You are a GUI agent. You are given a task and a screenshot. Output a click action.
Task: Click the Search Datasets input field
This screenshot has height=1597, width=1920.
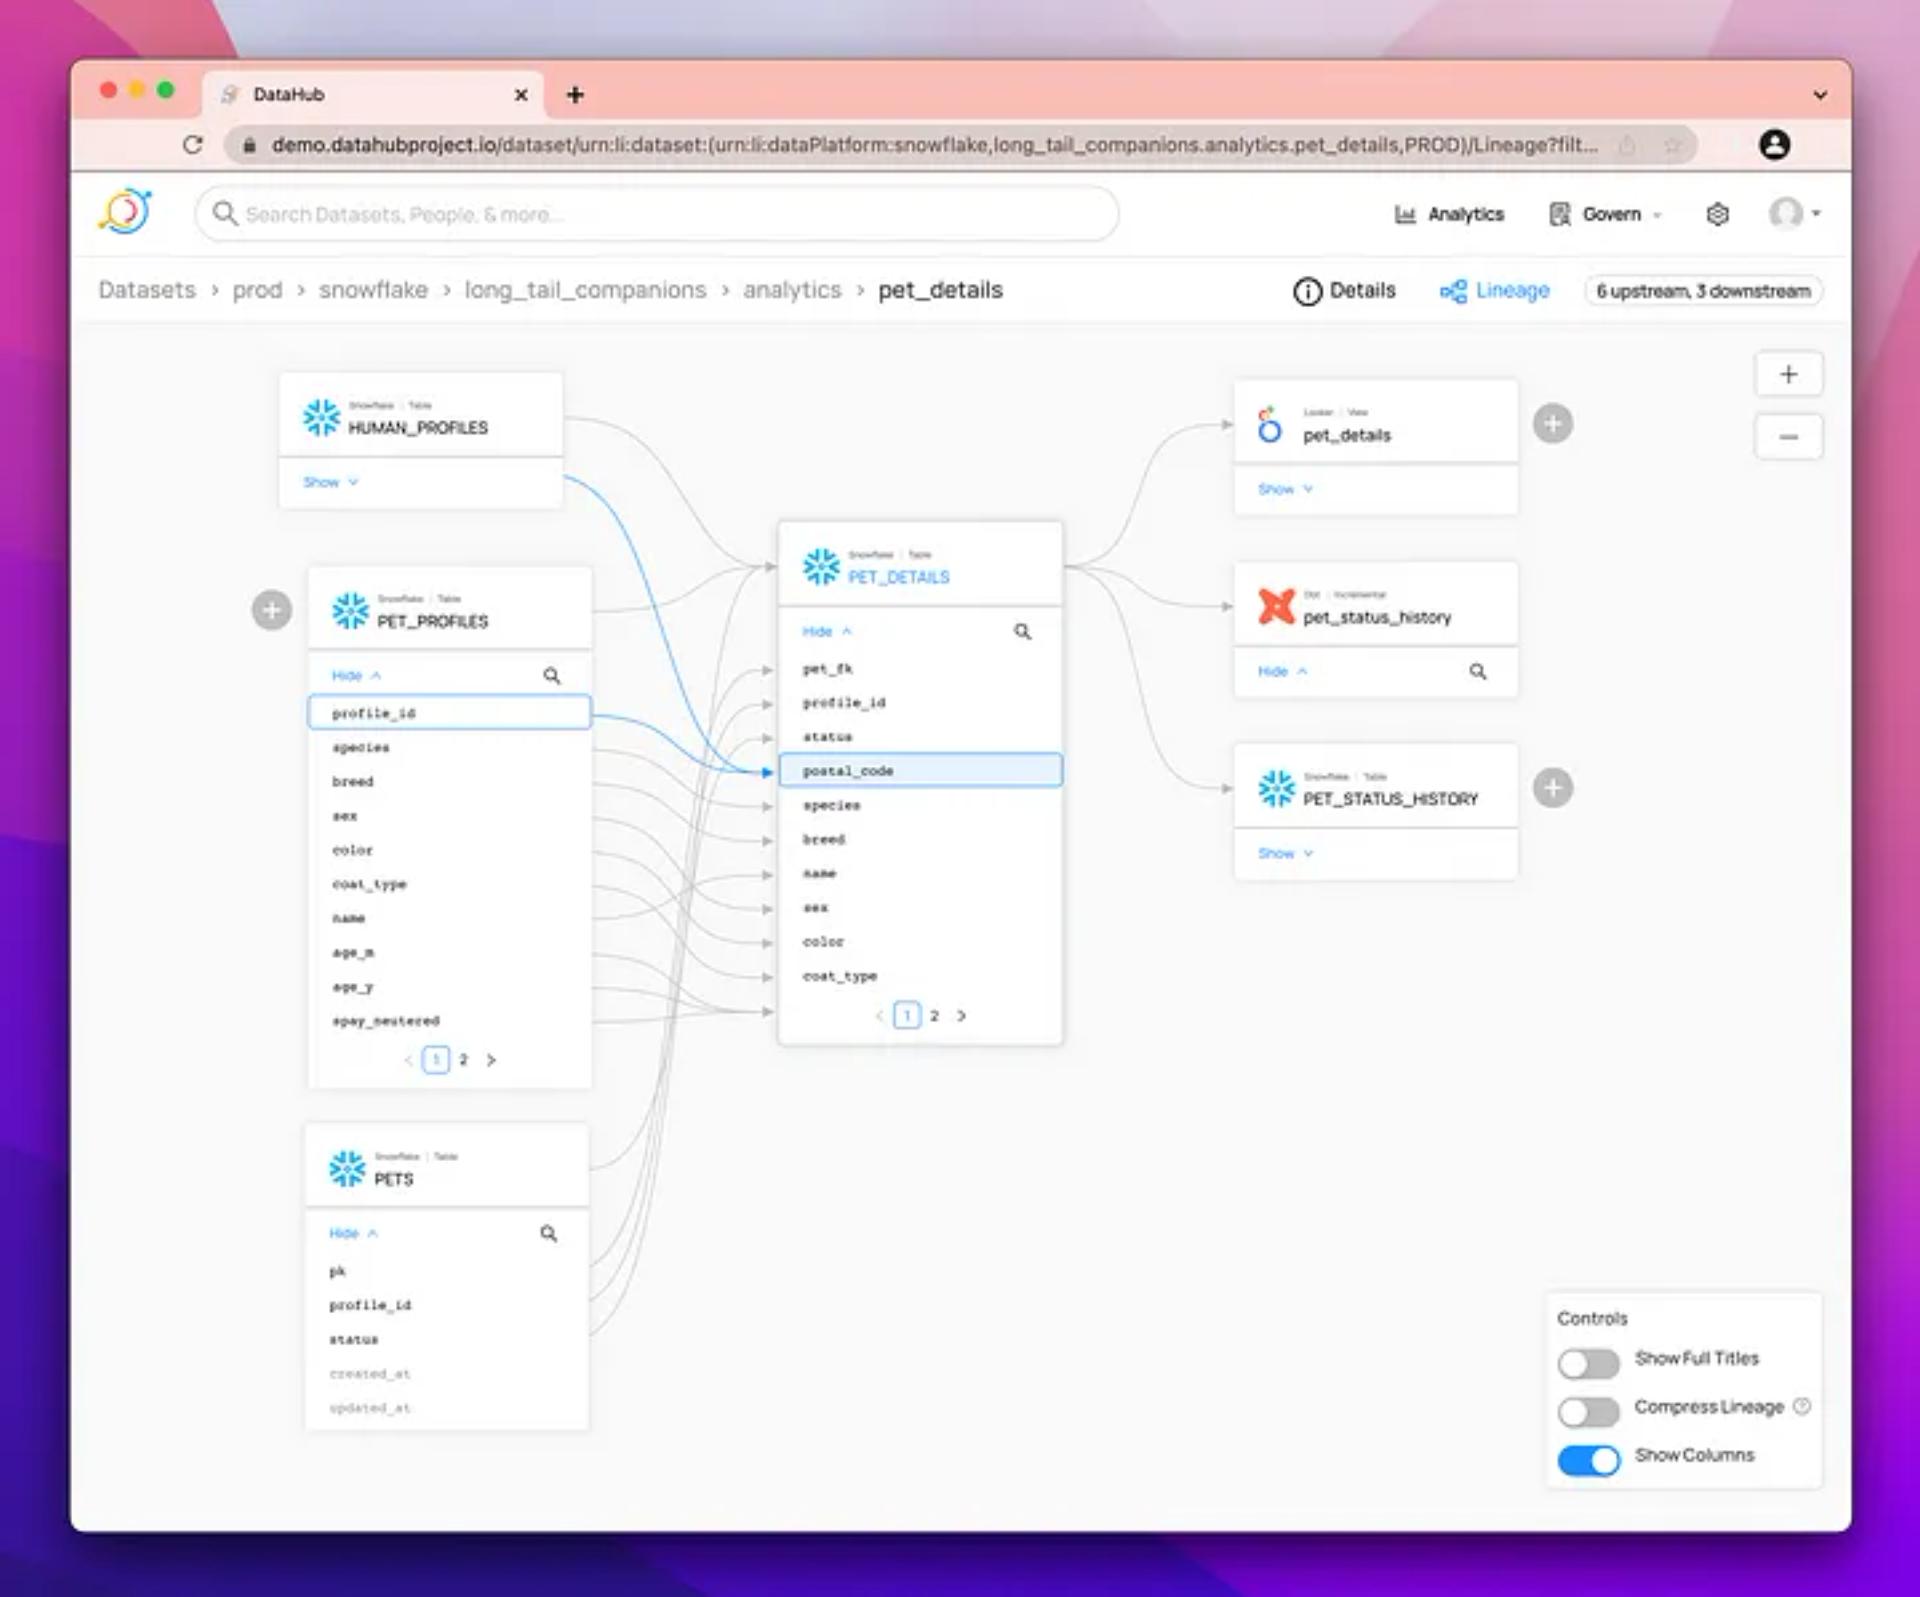(656, 214)
